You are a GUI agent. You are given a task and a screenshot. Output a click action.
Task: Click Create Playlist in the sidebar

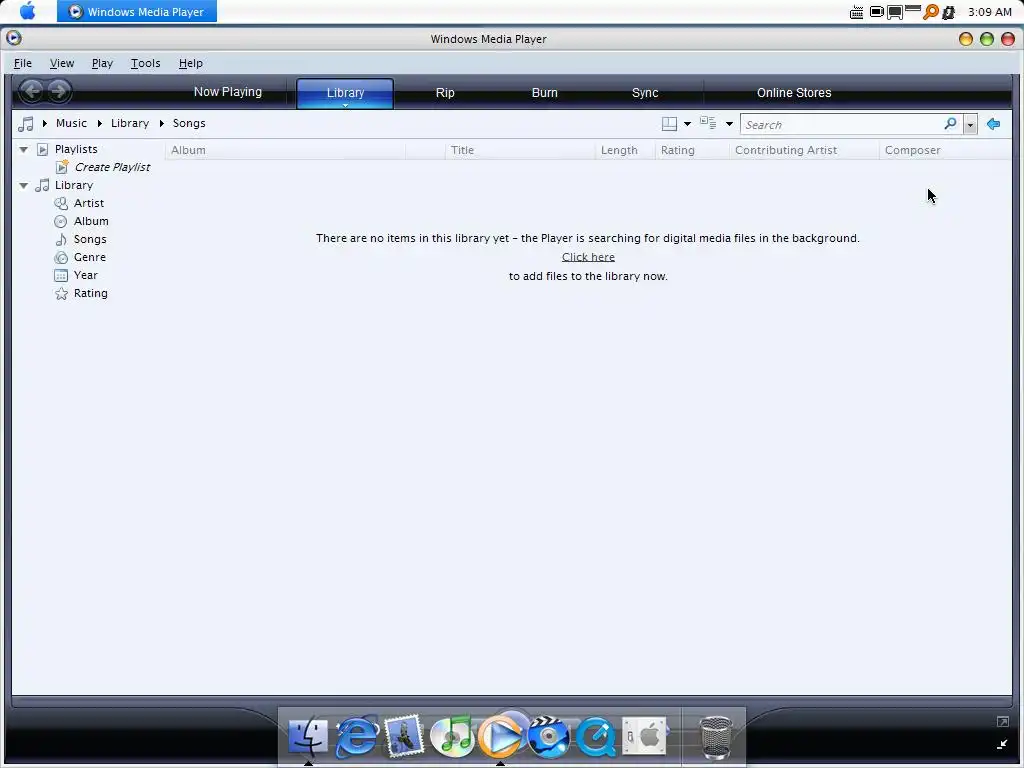112,167
